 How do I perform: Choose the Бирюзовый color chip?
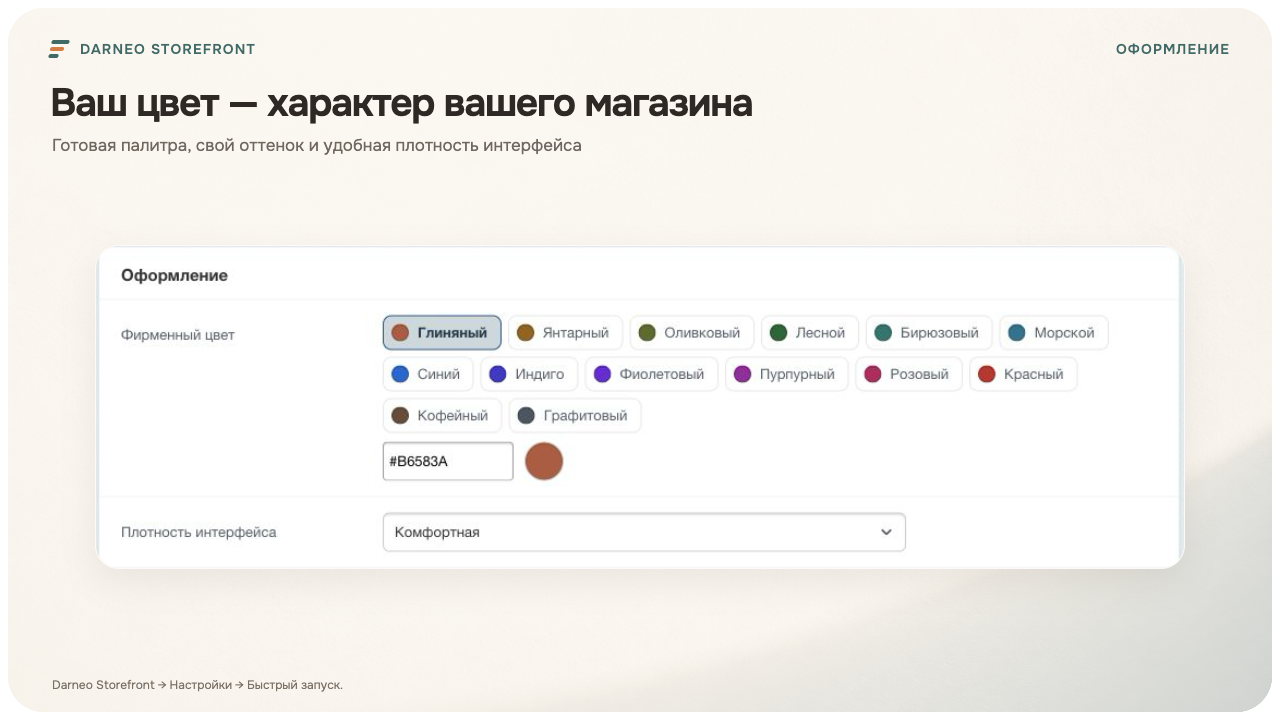pyautogui.click(x=929, y=333)
